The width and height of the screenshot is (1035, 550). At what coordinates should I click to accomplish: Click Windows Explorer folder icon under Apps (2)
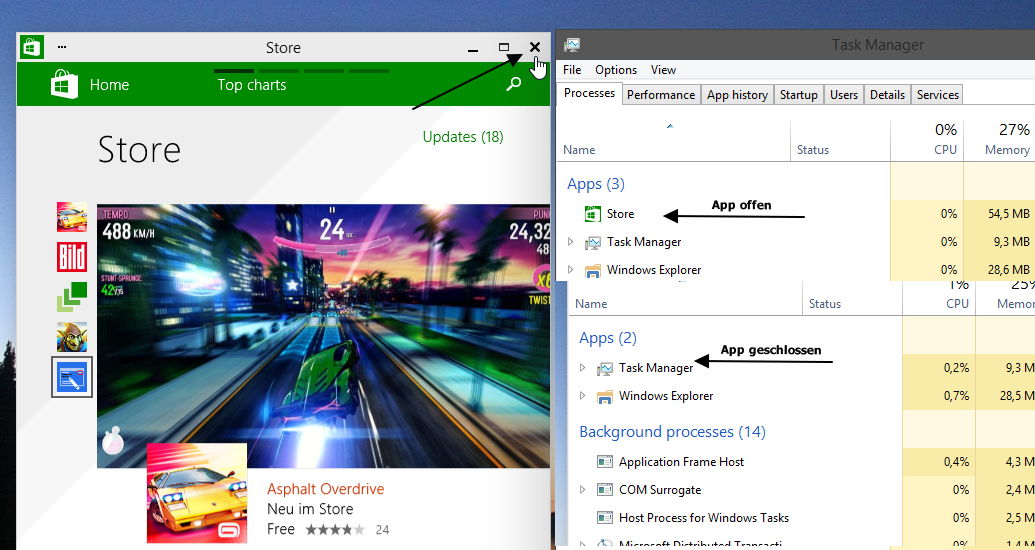pos(605,397)
